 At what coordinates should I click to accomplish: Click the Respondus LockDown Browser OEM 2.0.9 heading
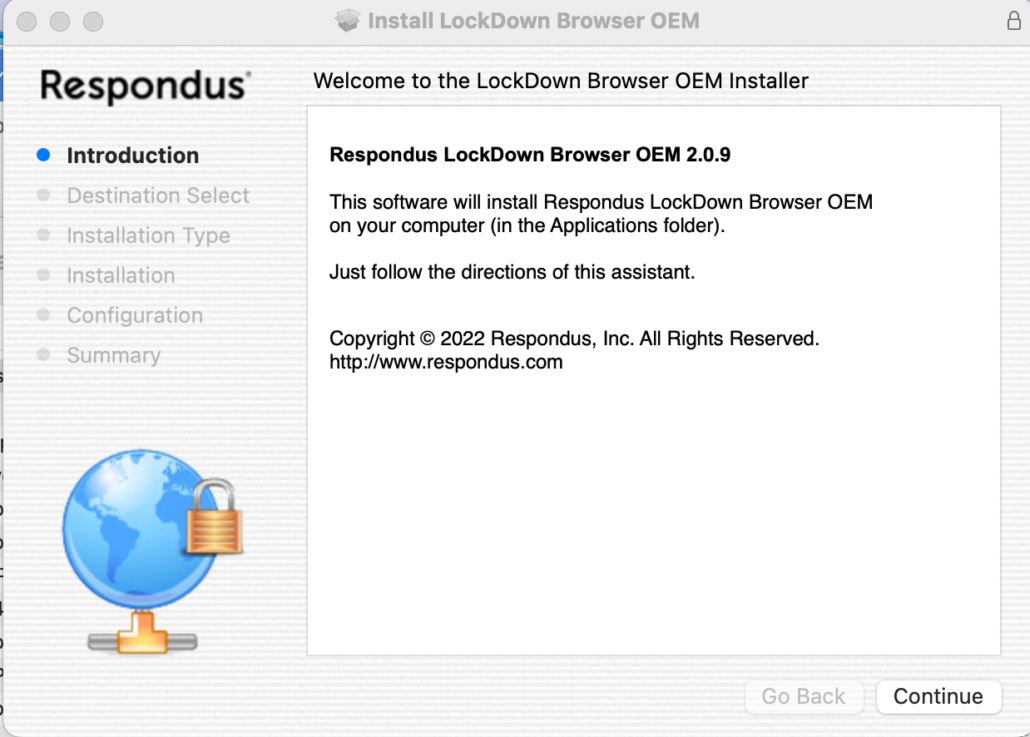(529, 154)
